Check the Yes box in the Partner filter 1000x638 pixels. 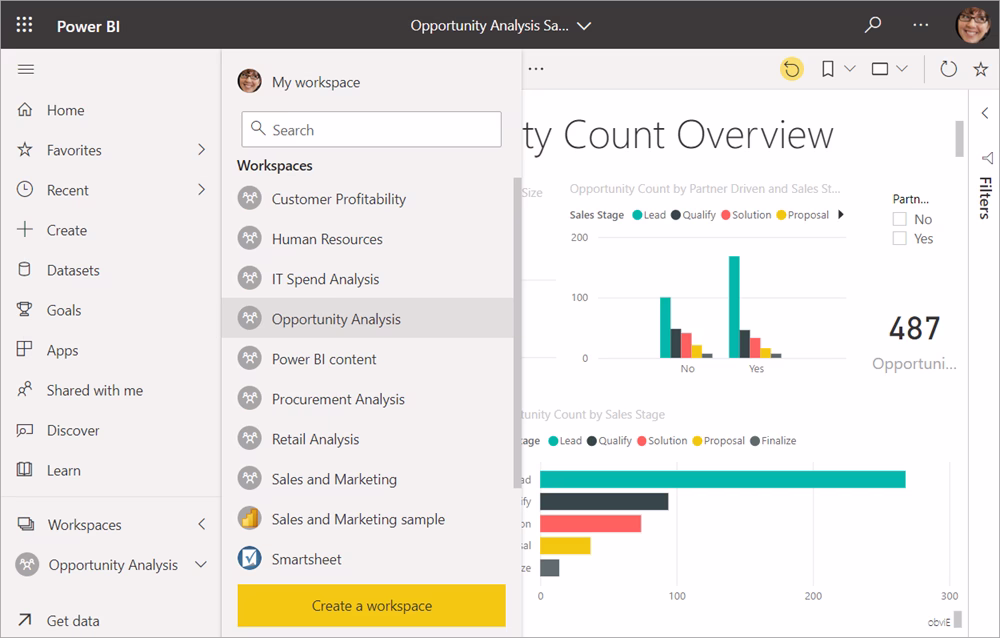[899, 238]
